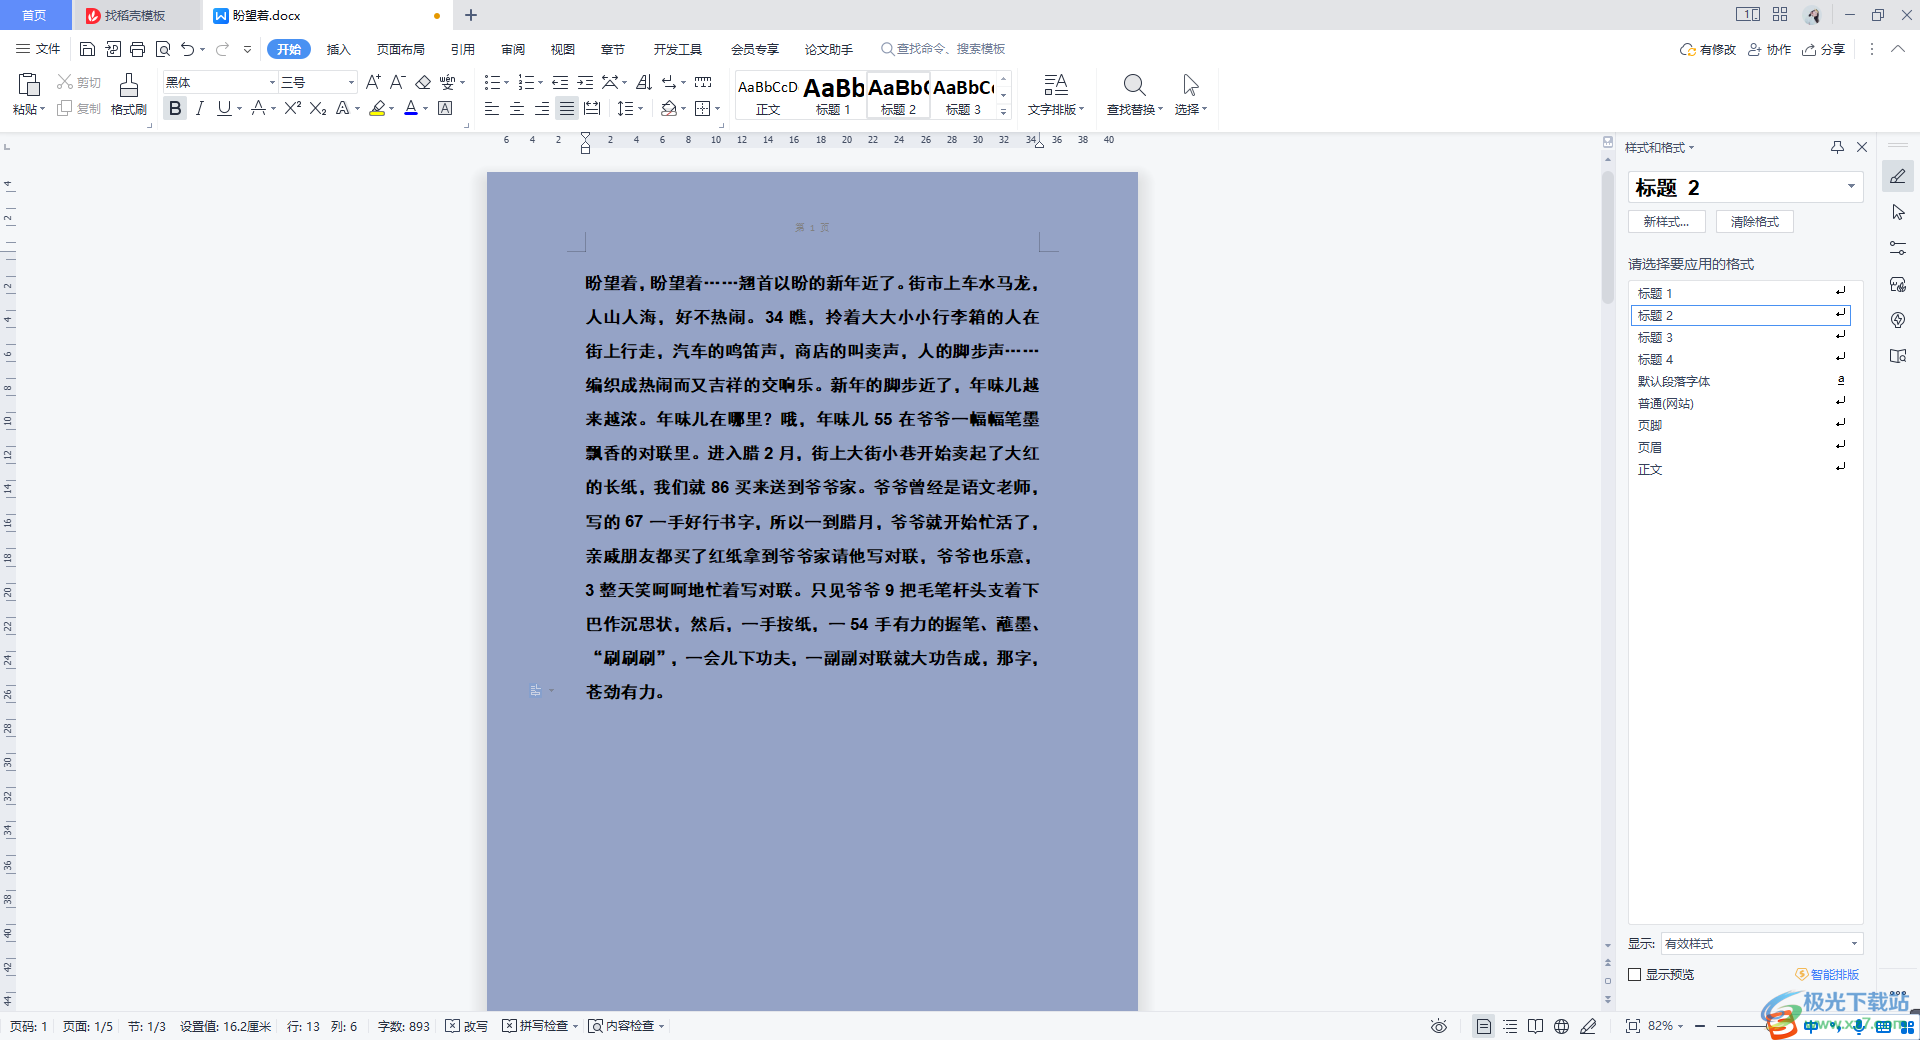Image resolution: width=1920 pixels, height=1040 pixels.
Task: Toggle justified alignment
Action: (566, 108)
